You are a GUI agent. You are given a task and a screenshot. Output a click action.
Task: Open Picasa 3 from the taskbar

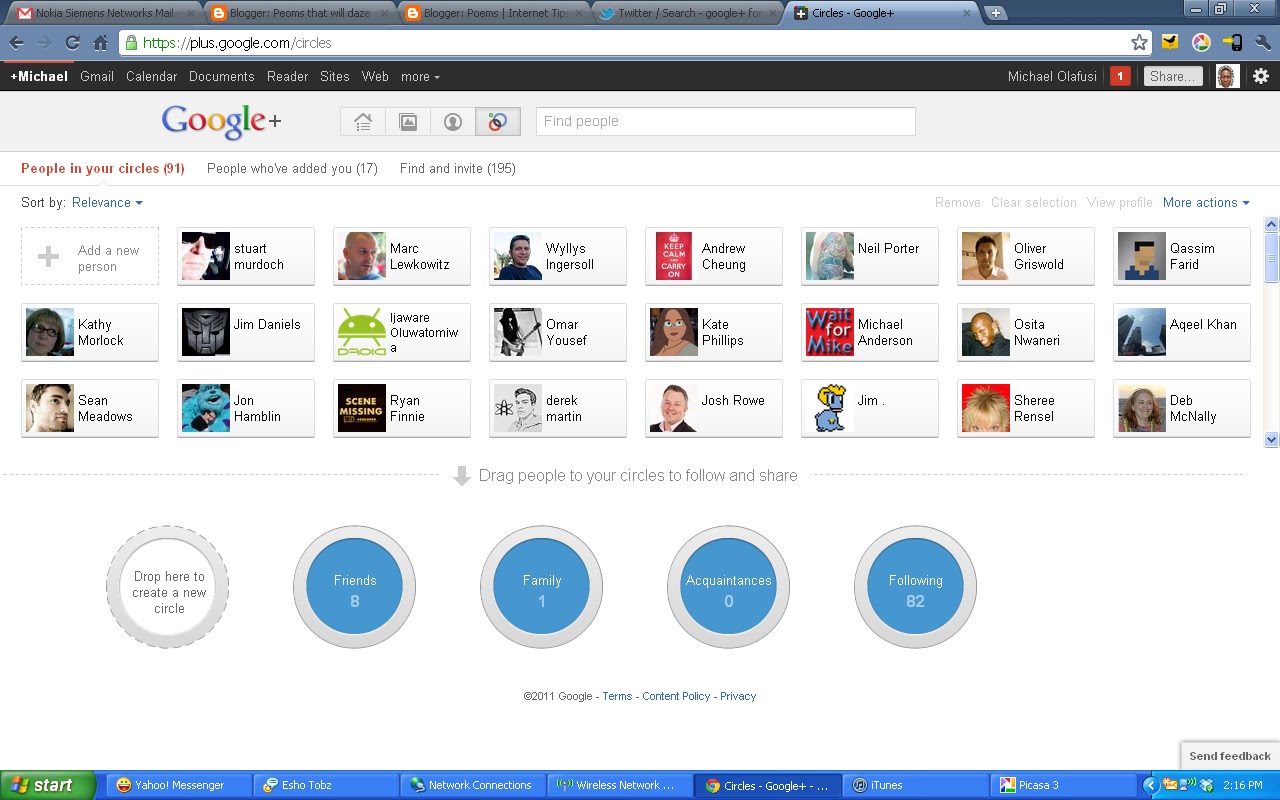(1062, 785)
